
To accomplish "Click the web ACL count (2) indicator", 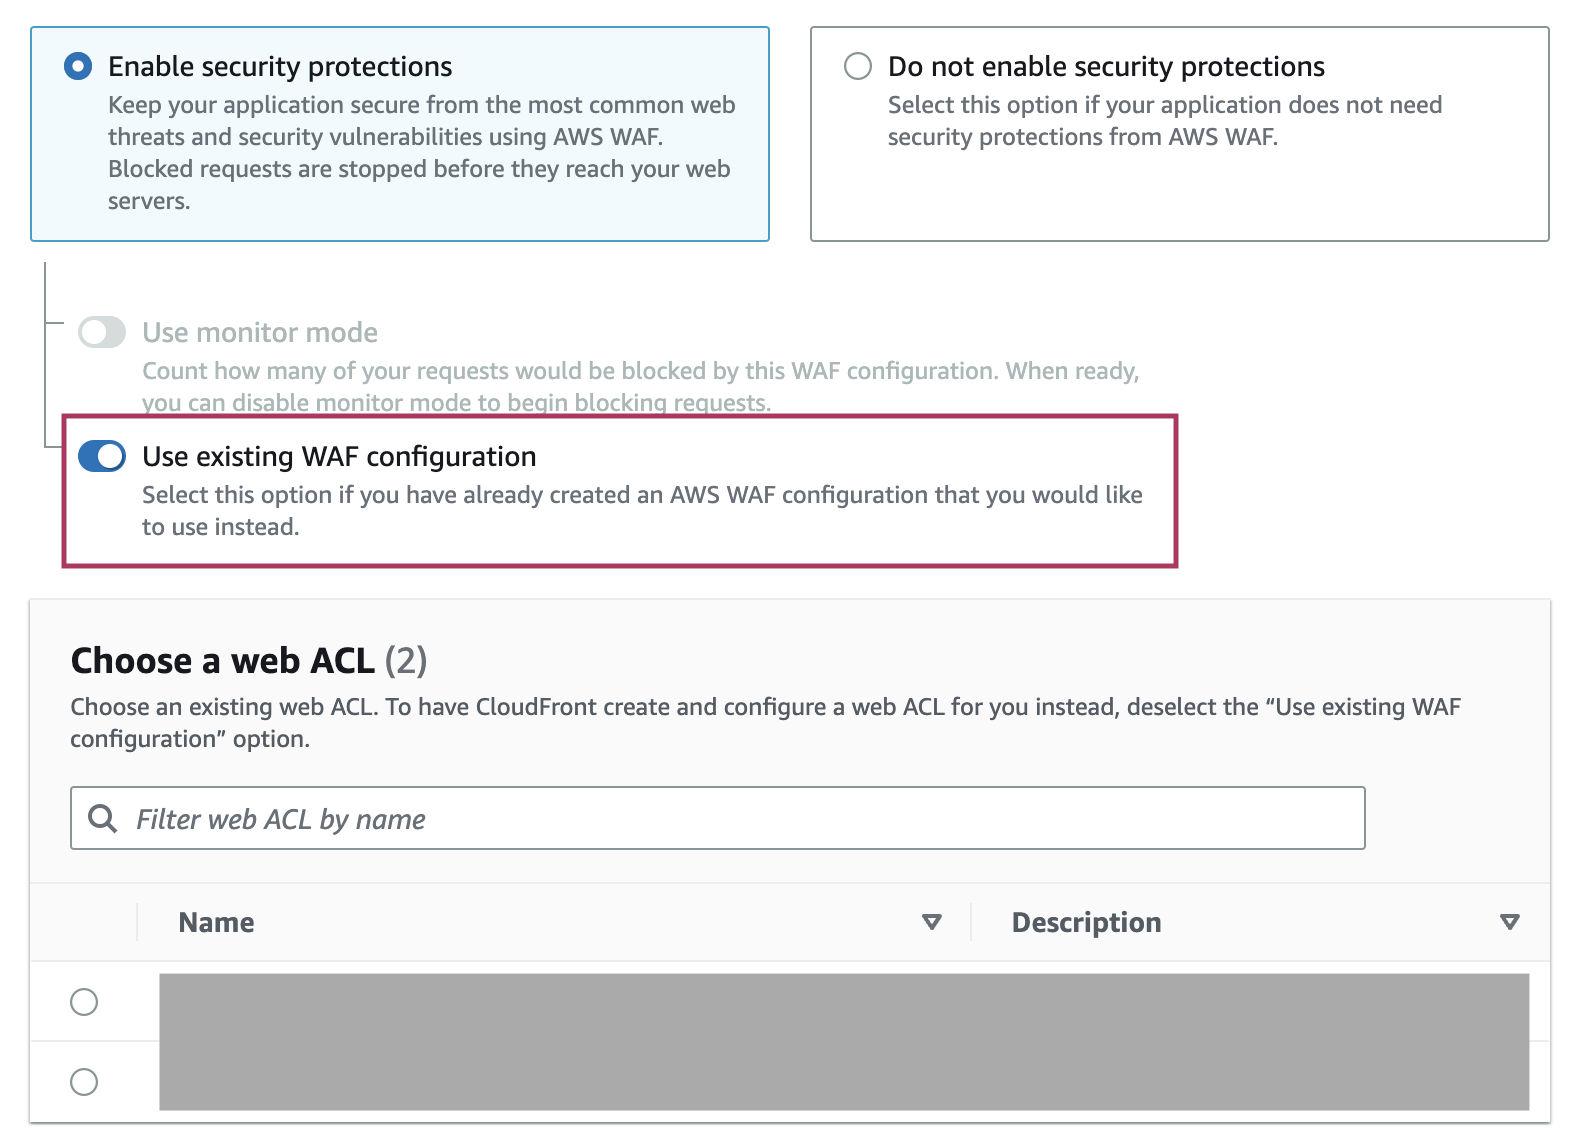I will tap(406, 661).
